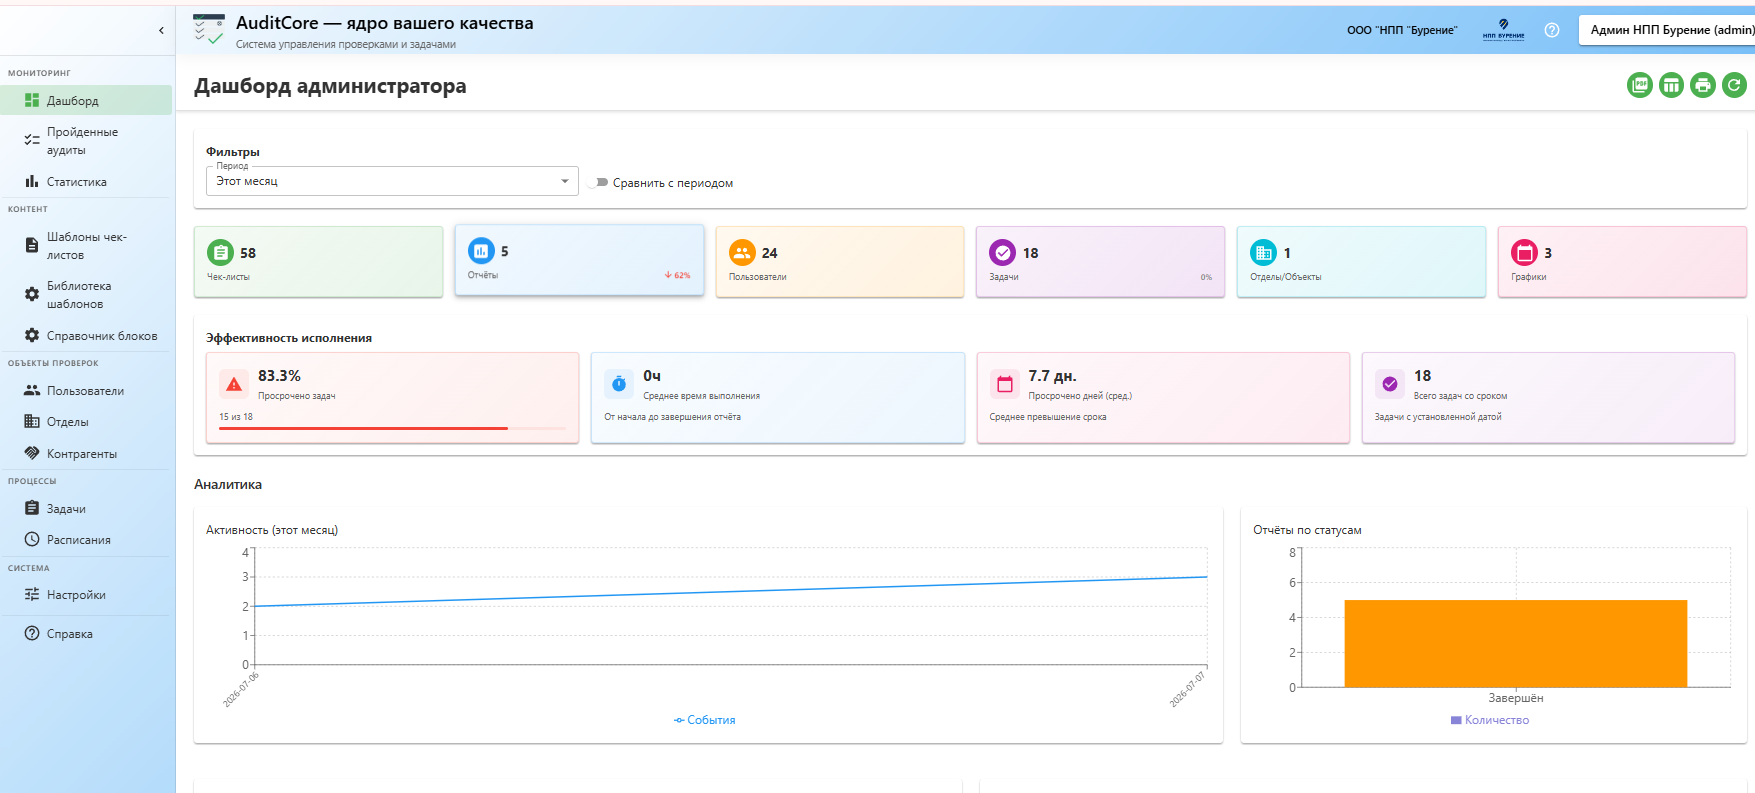This screenshot has height=793, width=1755.
Task: Click the '↓ 62%' change indicator on Отчёты
Action: point(677,275)
